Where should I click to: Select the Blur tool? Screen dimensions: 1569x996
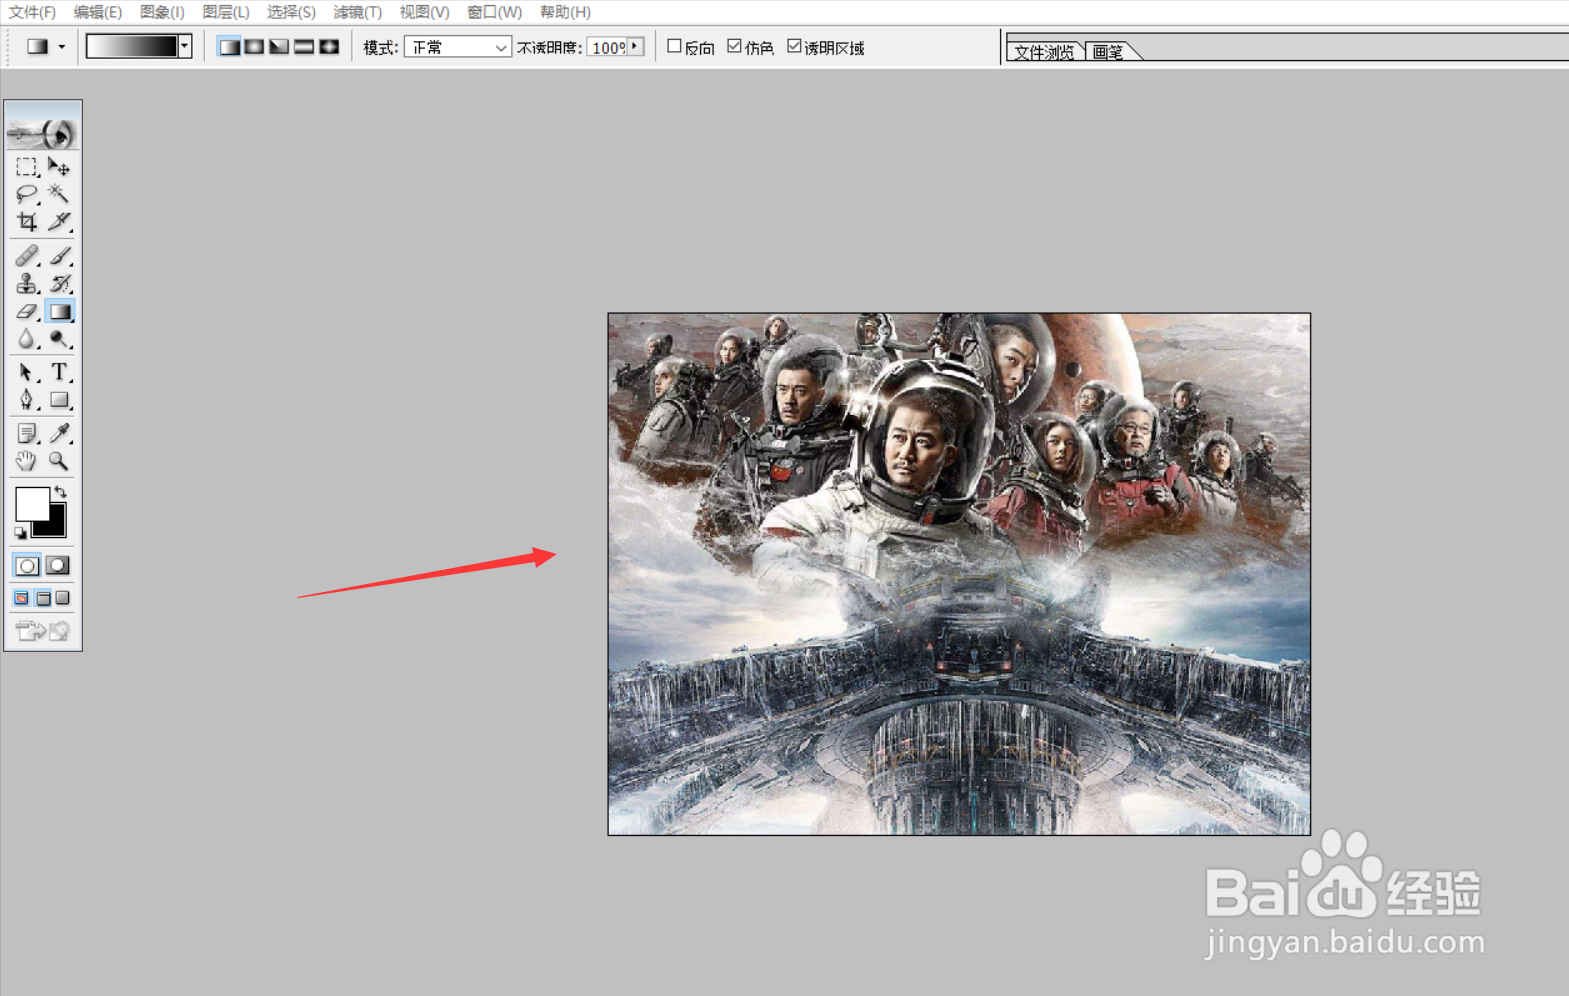pos(27,340)
